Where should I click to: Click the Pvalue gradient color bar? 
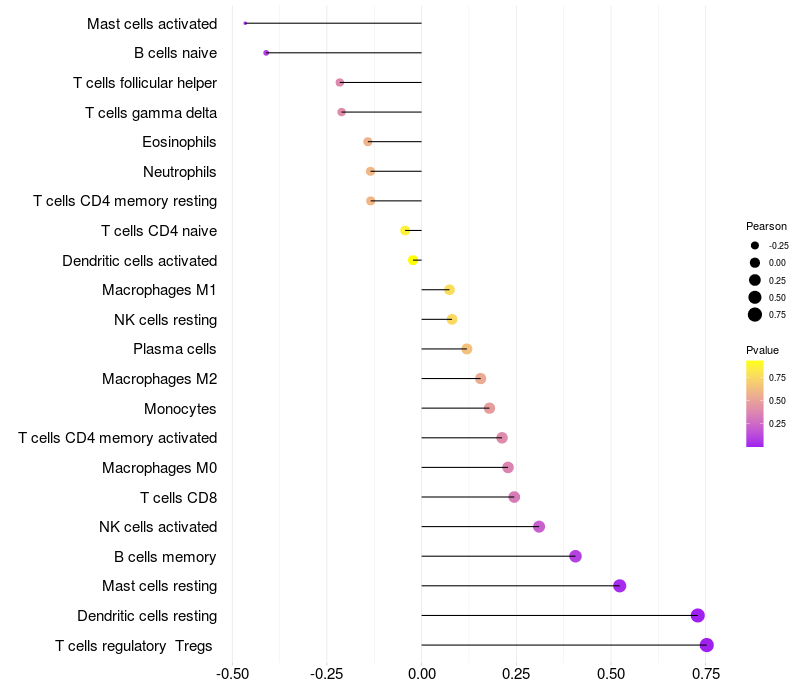click(x=754, y=403)
